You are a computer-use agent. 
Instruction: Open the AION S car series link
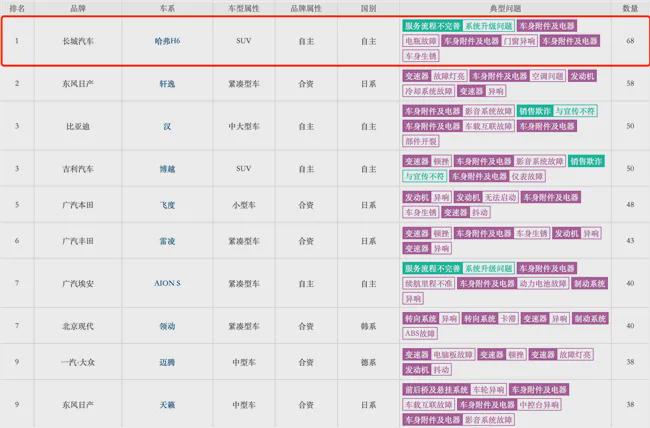pyautogui.click(x=167, y=283)
